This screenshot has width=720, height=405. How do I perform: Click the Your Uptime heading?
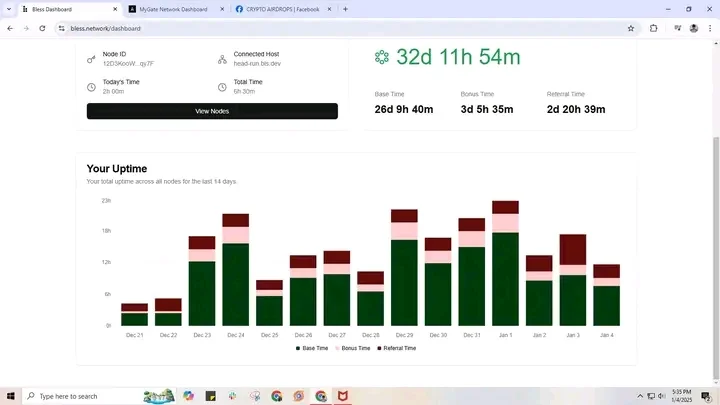pyautogui.click(x=117, y=169)
